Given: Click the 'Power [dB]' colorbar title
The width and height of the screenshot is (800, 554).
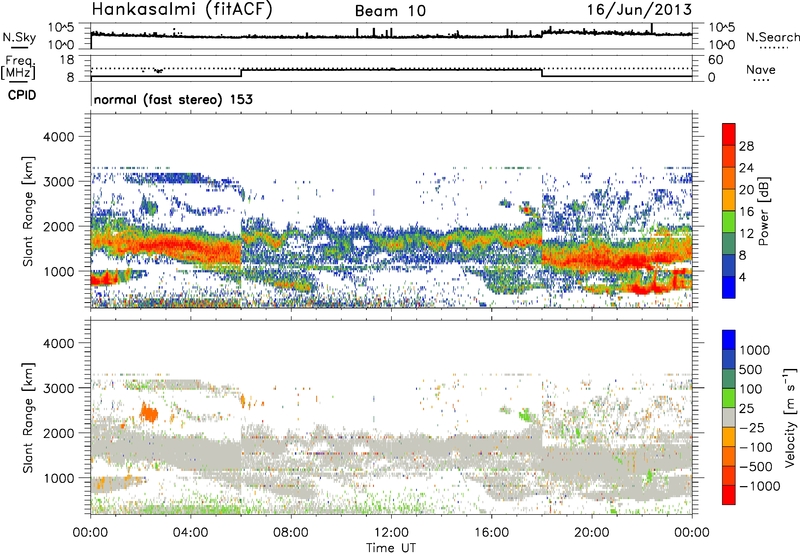Looking at the screenshot, I should 763,211.
